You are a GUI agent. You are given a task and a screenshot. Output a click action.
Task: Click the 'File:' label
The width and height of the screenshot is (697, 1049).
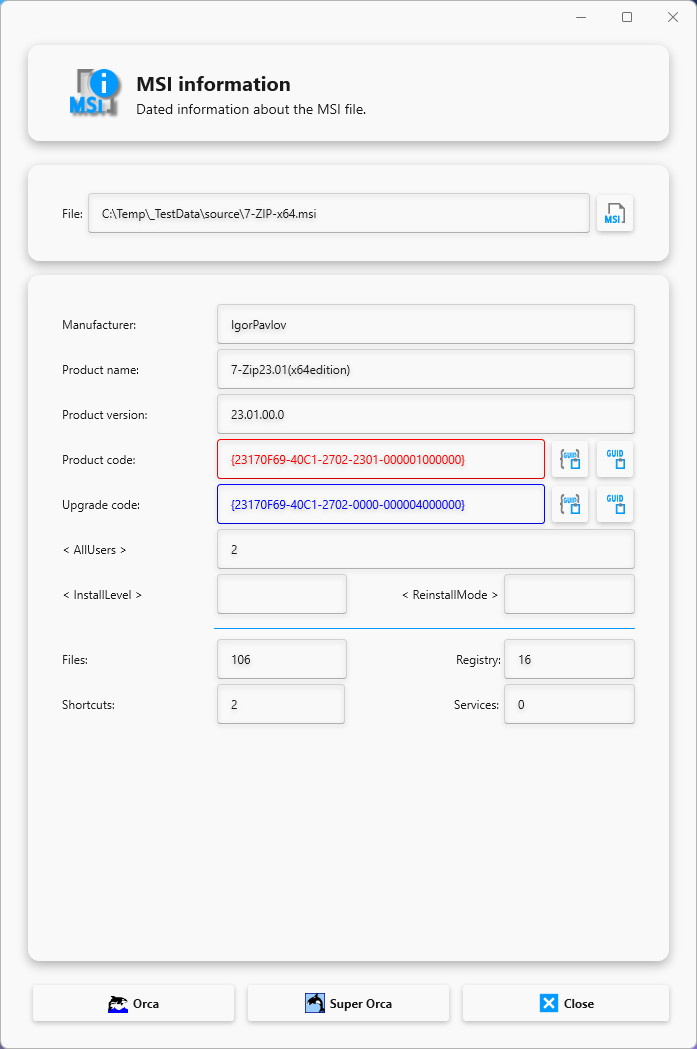click(x=72, y=213)
